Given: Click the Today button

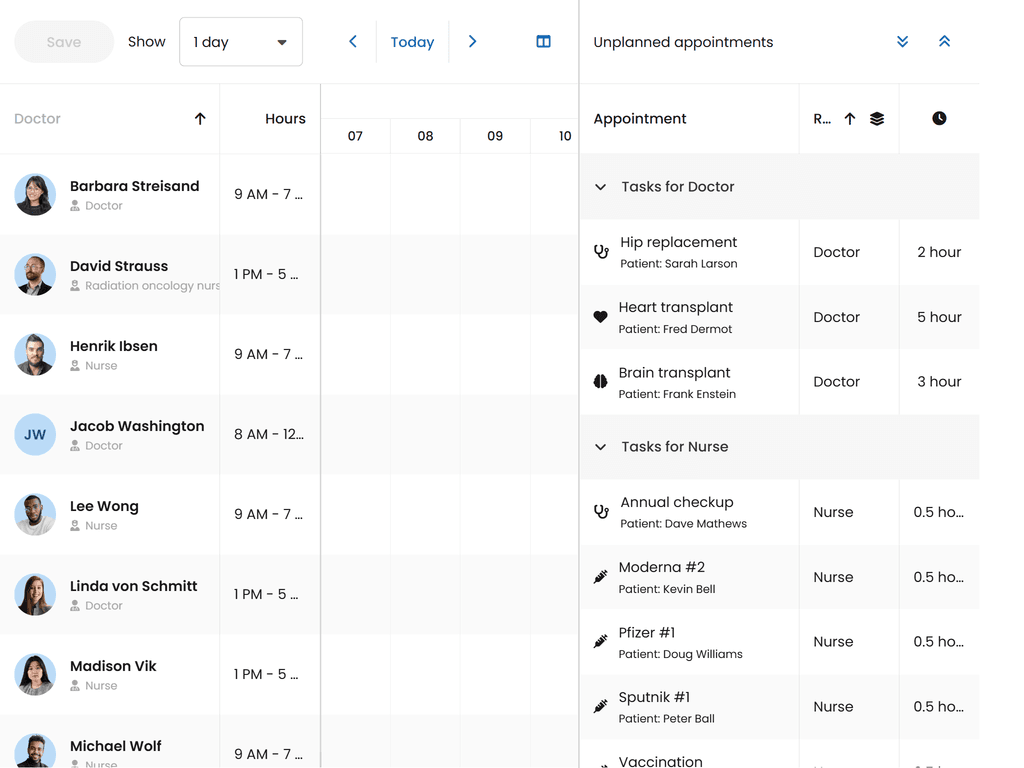Looking at the screenshot, I should (412, 42).
